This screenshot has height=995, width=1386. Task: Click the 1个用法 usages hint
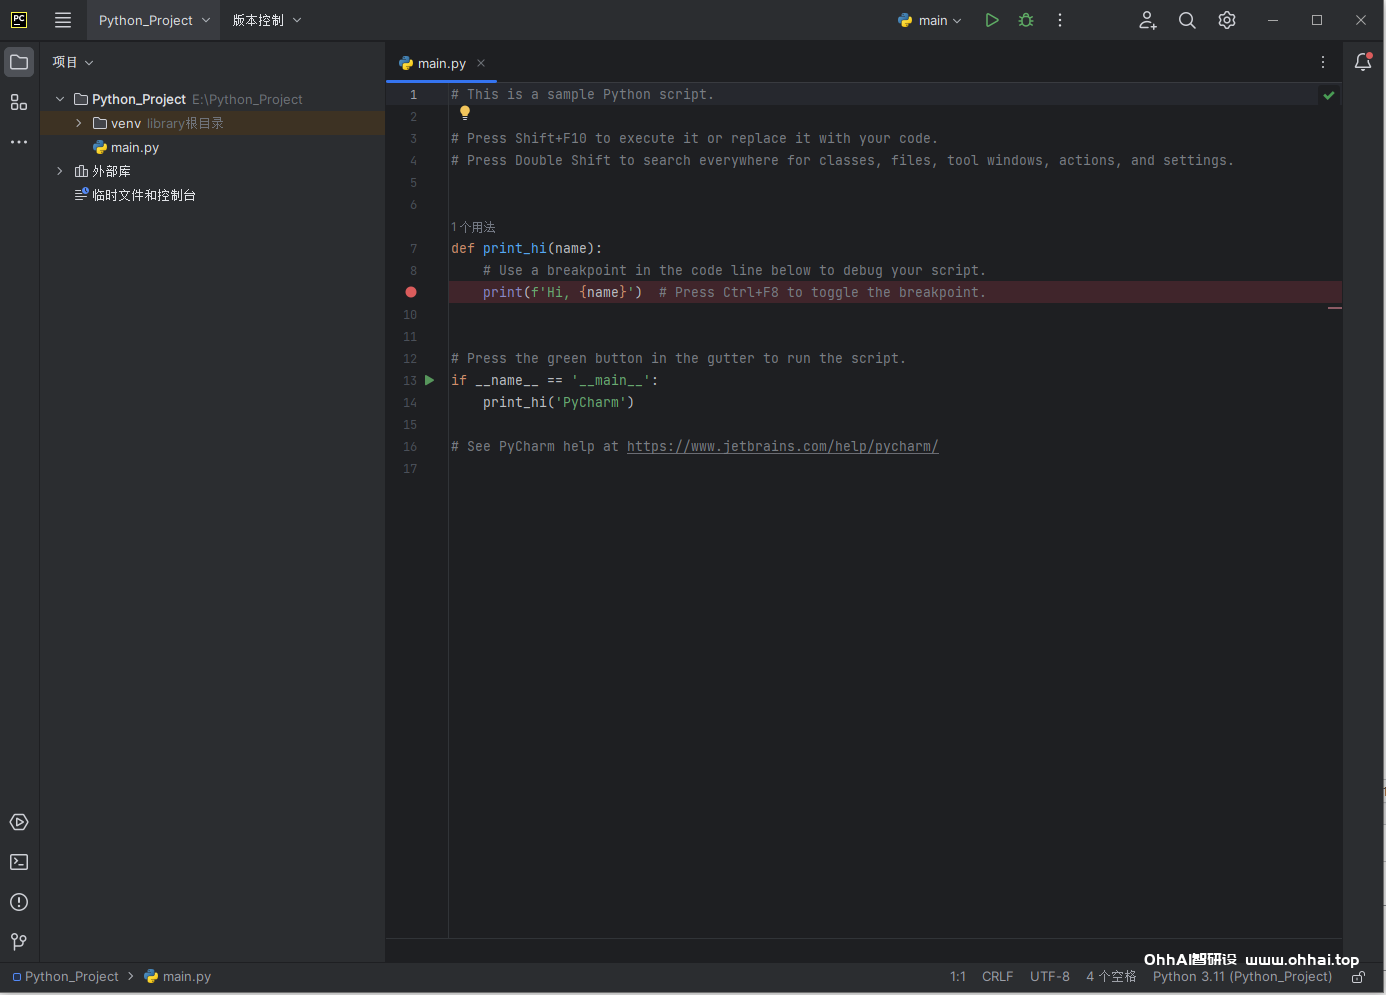tap(473, 227)
